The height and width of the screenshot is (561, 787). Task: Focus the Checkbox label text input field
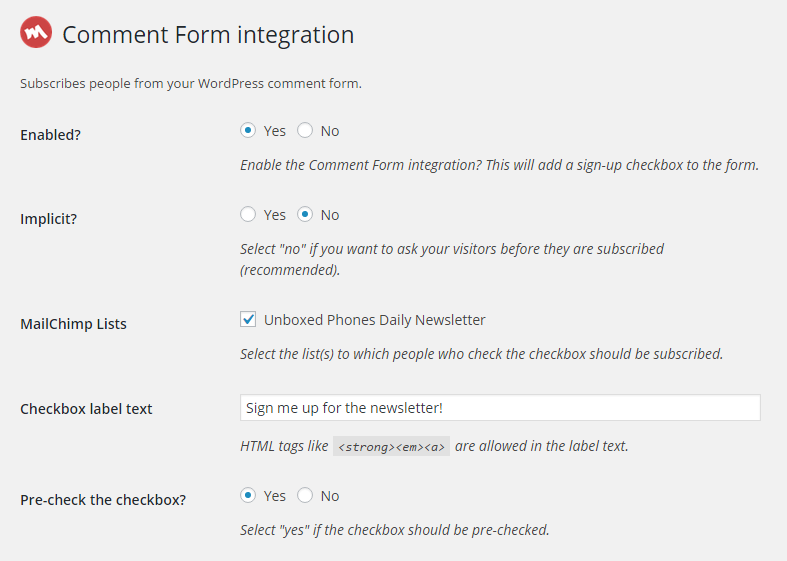pos(500,407)
